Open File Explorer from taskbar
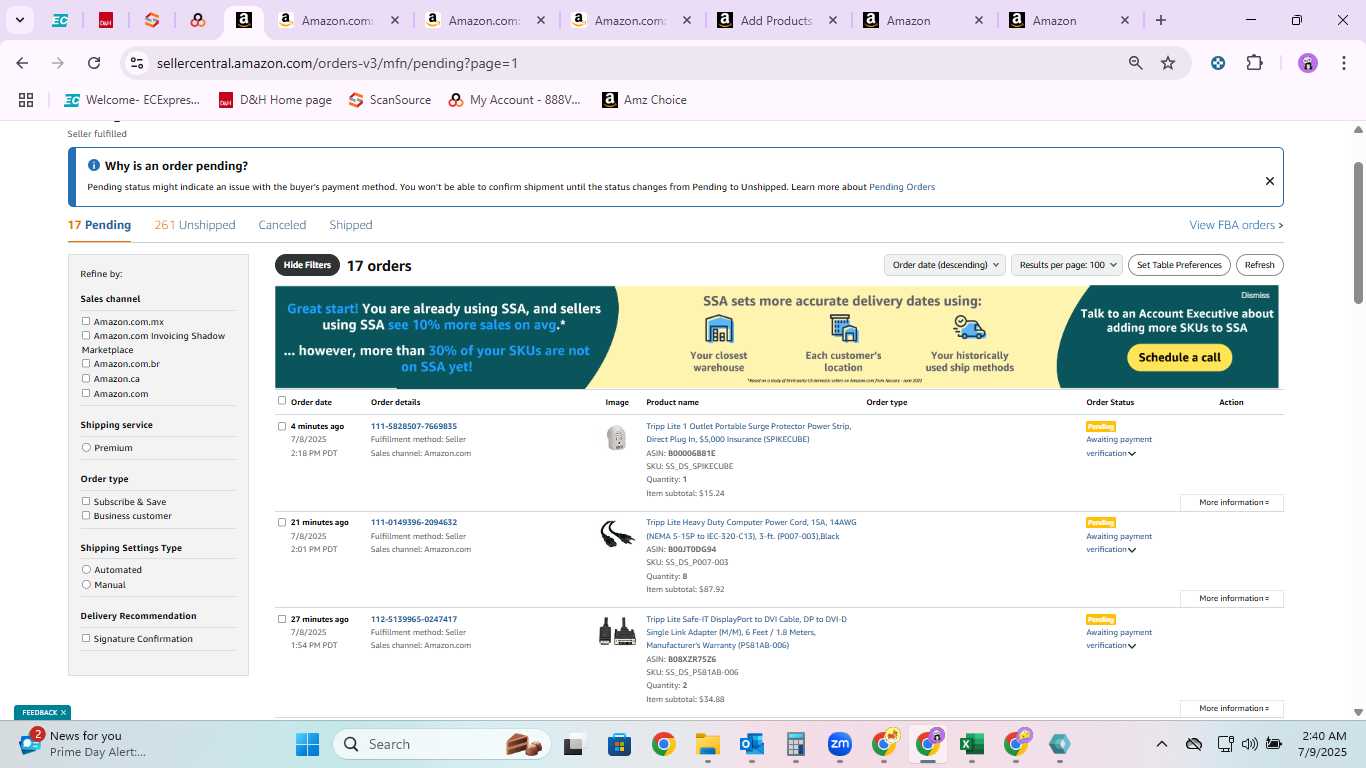 (x=708, y=744)
